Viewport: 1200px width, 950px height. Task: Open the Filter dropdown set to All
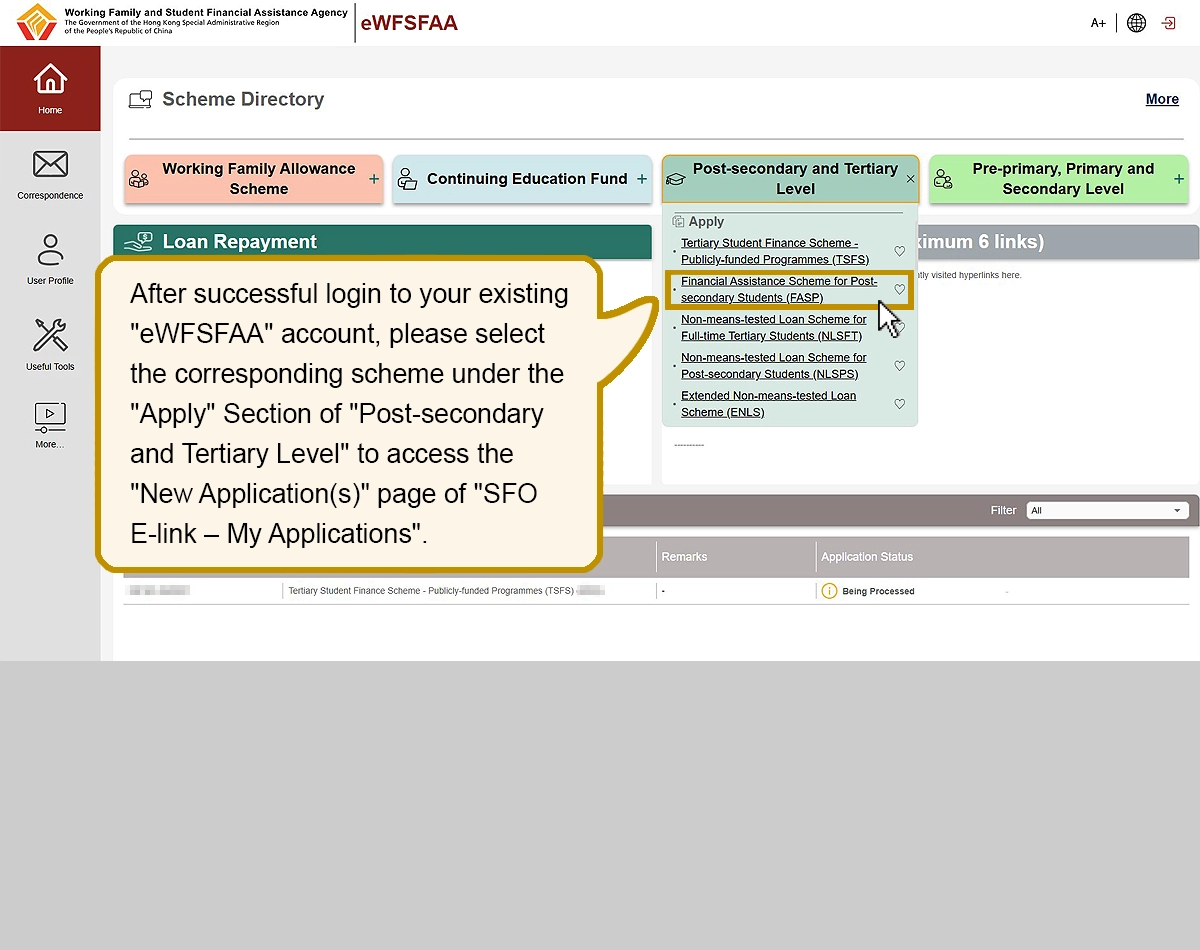point(1107,510)
